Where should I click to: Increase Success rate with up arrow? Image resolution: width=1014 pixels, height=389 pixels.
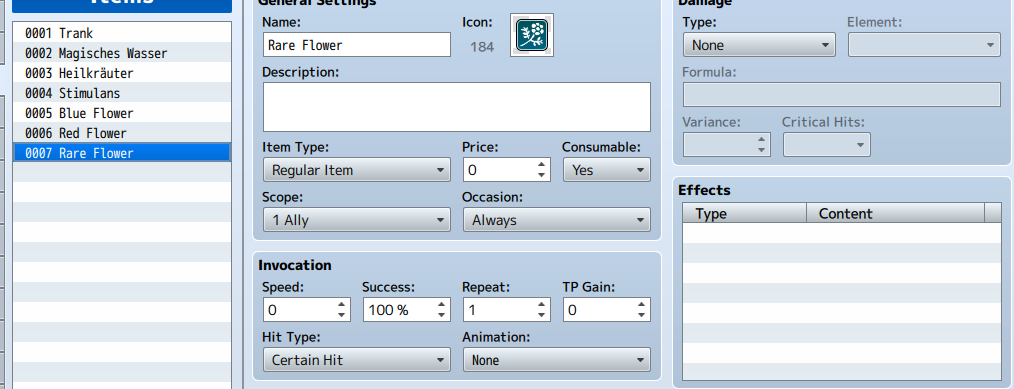[442, 304]
